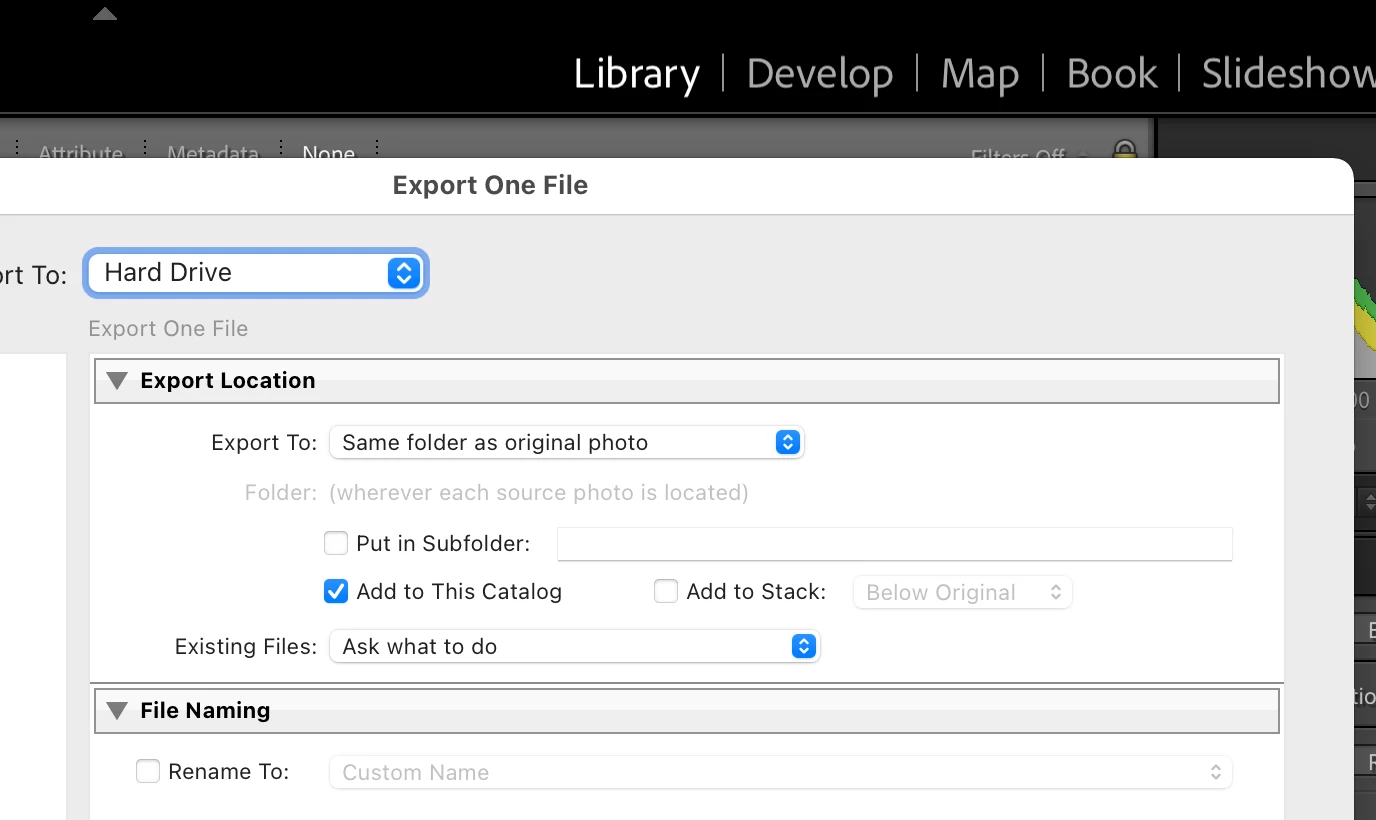The image size is (1376, 820).
Task: Go to the Map module
Action: coord(979,75)
